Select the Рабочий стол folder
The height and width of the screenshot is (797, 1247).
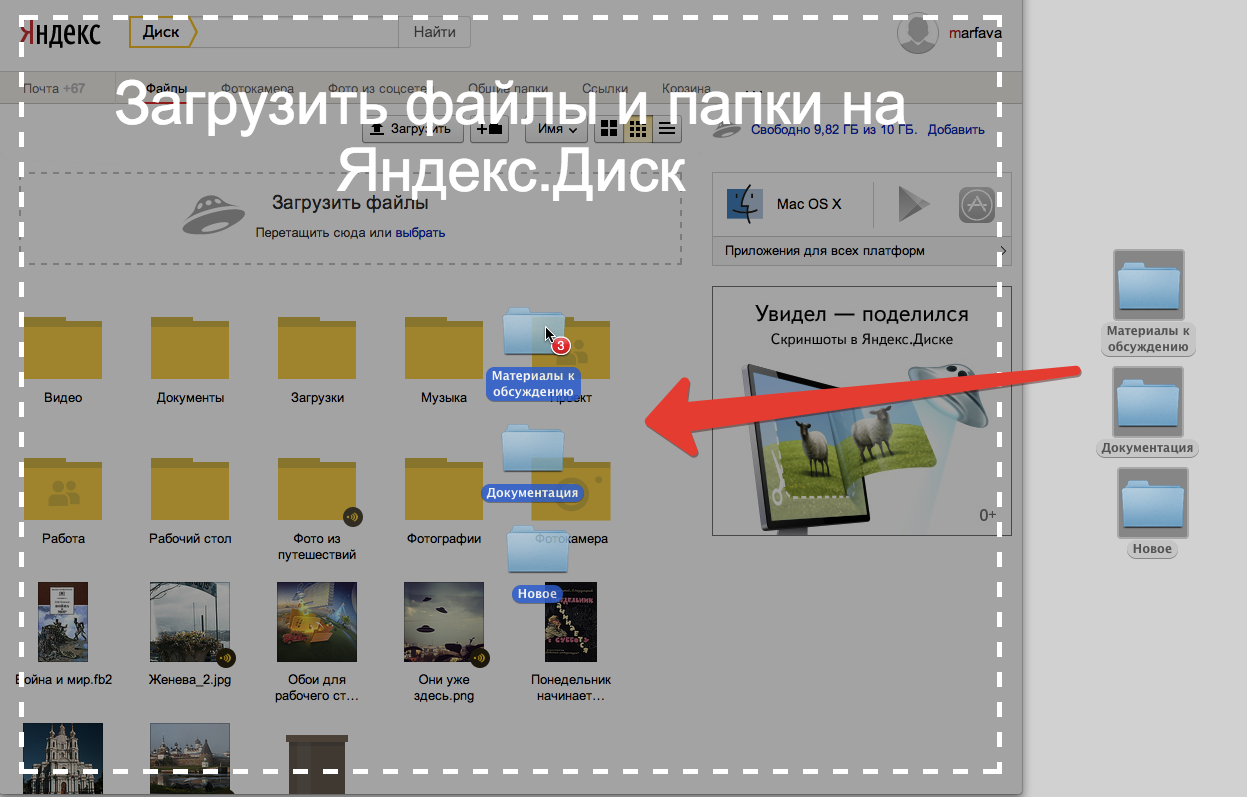pos(190,489)
